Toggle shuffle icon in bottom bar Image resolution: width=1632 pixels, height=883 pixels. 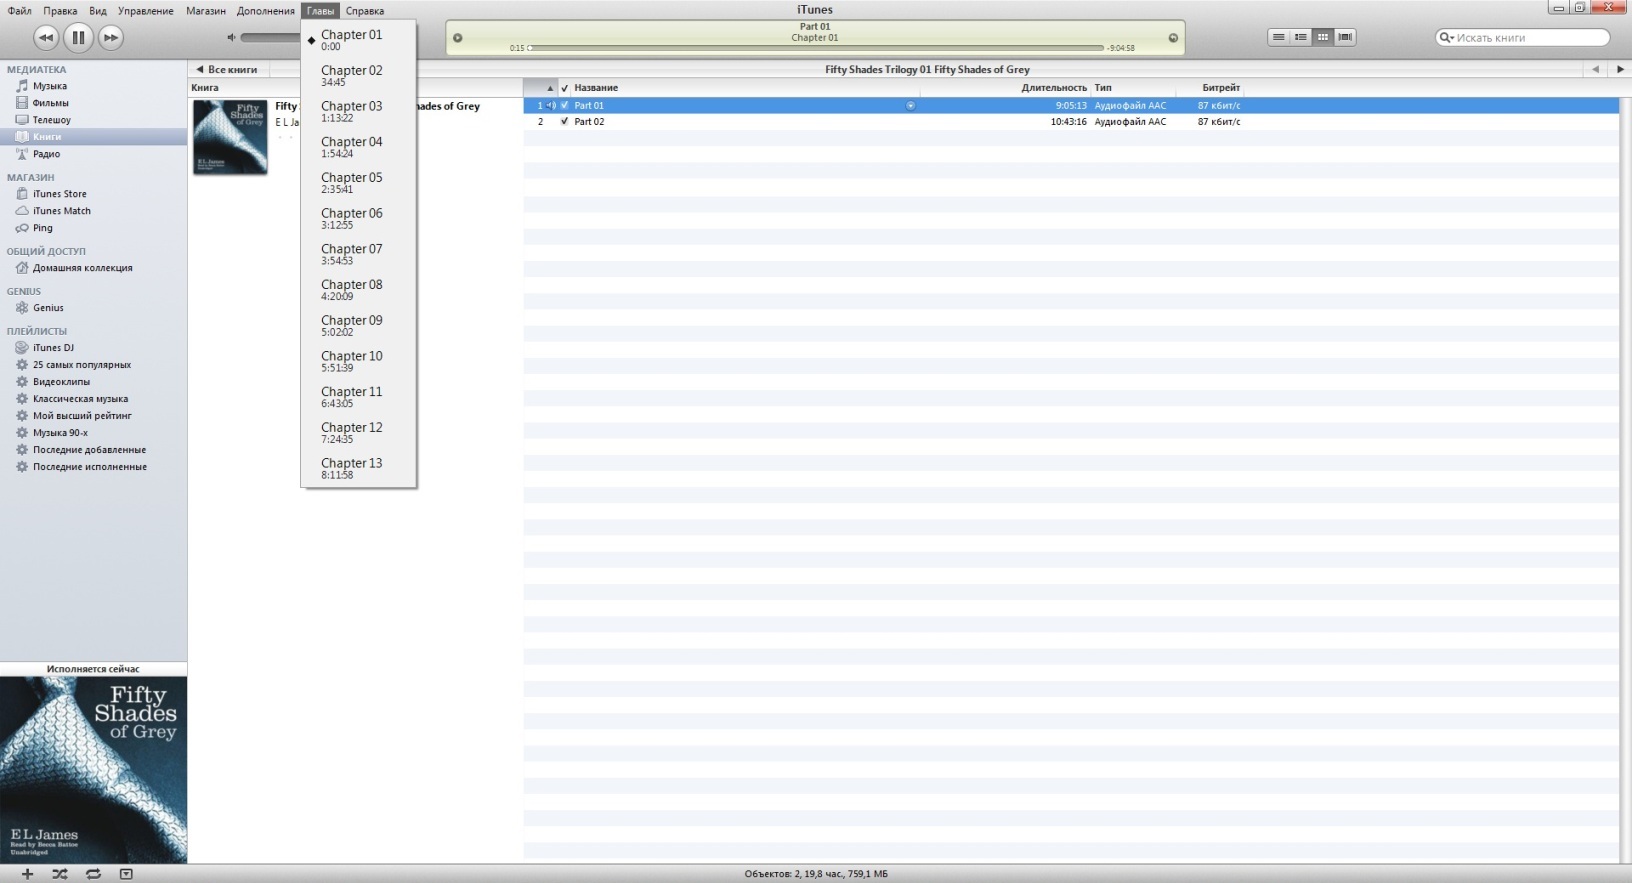click(x=60, y=874)
